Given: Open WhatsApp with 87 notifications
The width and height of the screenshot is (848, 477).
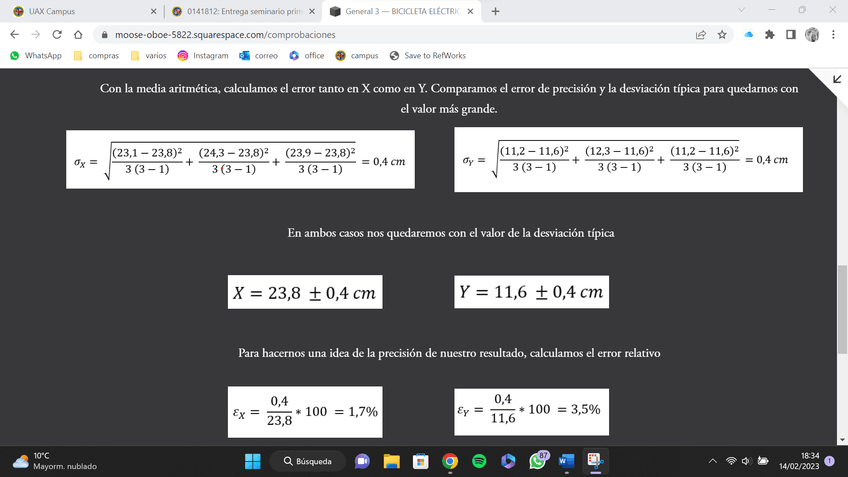Looking at the screenshot, I should point(538,461).
